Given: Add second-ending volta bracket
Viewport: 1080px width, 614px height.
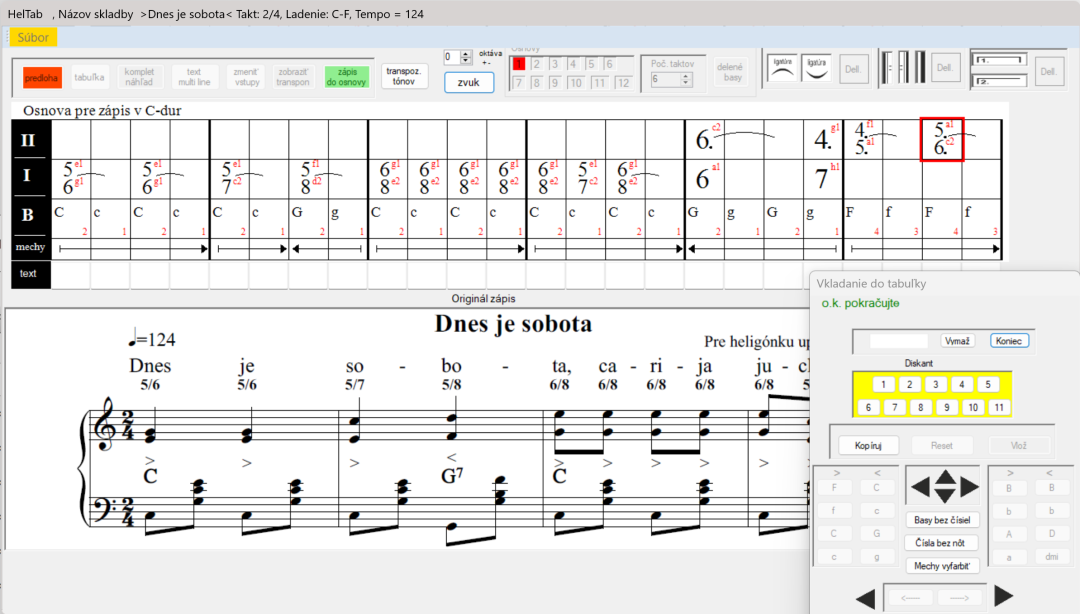Looking at the screenshot, I should 999,81.
